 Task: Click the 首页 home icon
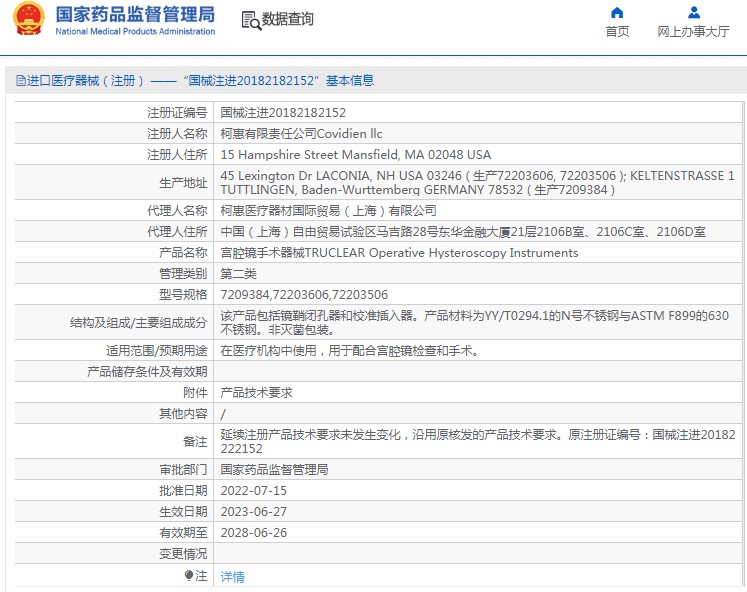[x=617, y=12]
